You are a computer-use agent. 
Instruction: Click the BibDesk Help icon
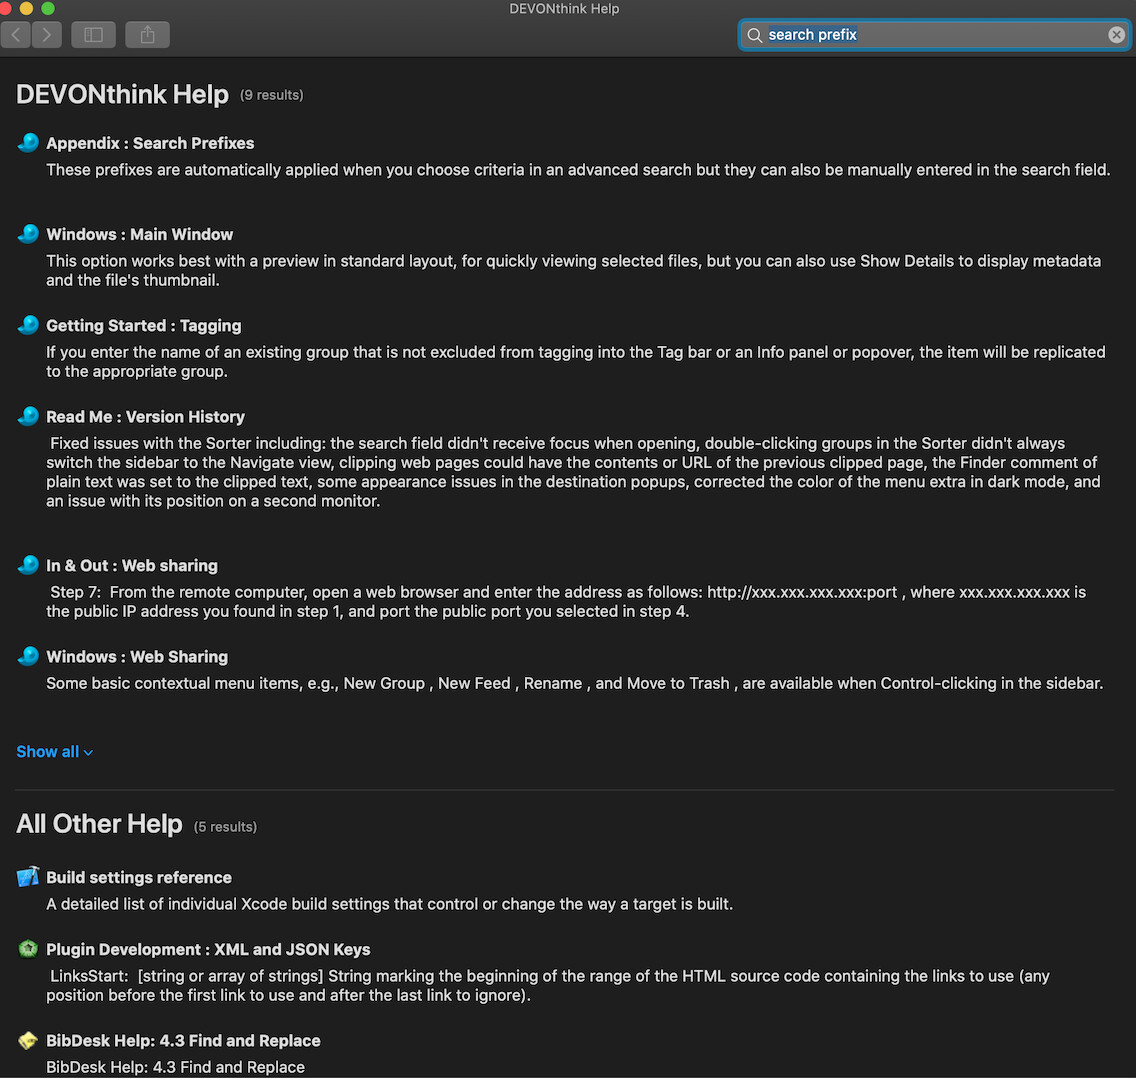pos(28,1041)
